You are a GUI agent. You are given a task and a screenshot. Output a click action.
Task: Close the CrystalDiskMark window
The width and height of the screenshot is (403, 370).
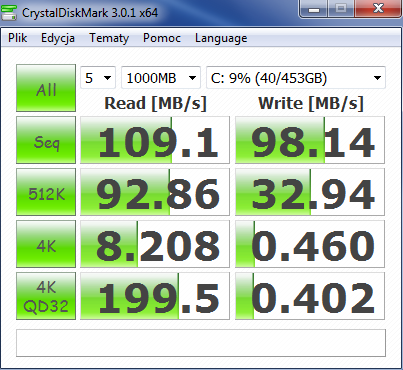point(378,8)
